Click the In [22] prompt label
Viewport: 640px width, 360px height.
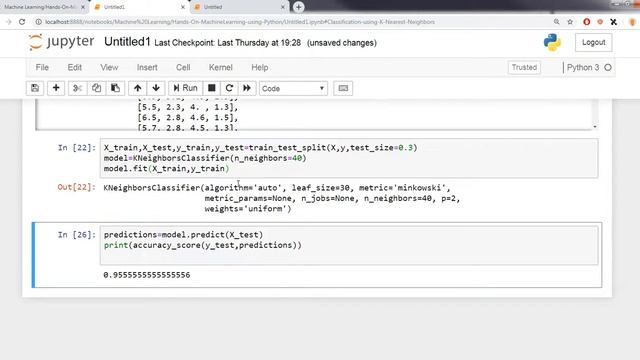[77, 148]
